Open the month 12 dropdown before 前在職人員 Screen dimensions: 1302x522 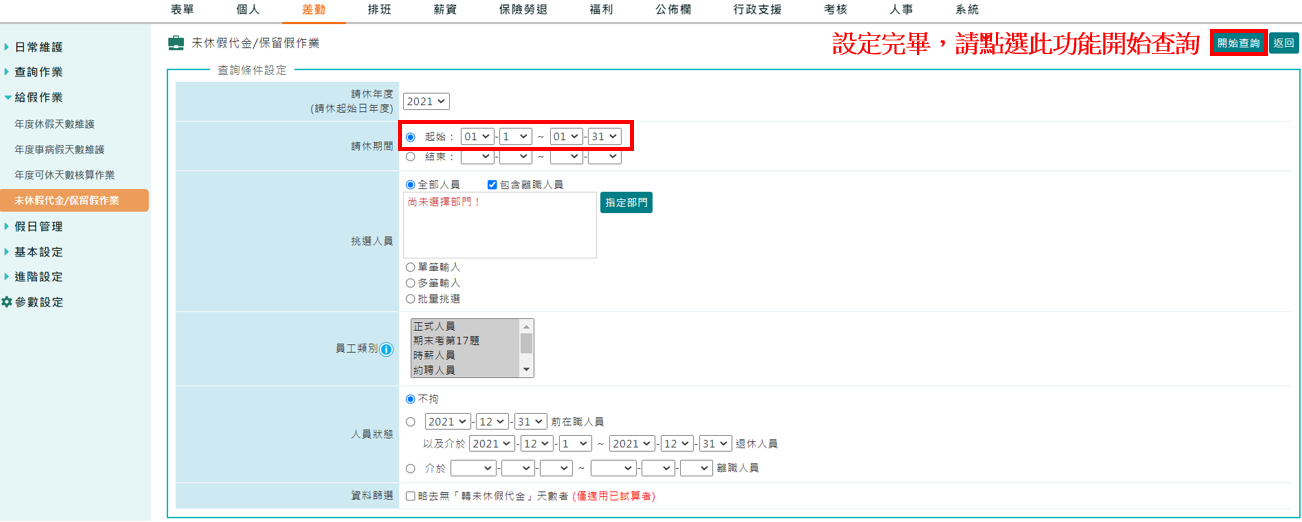[493, 422]
